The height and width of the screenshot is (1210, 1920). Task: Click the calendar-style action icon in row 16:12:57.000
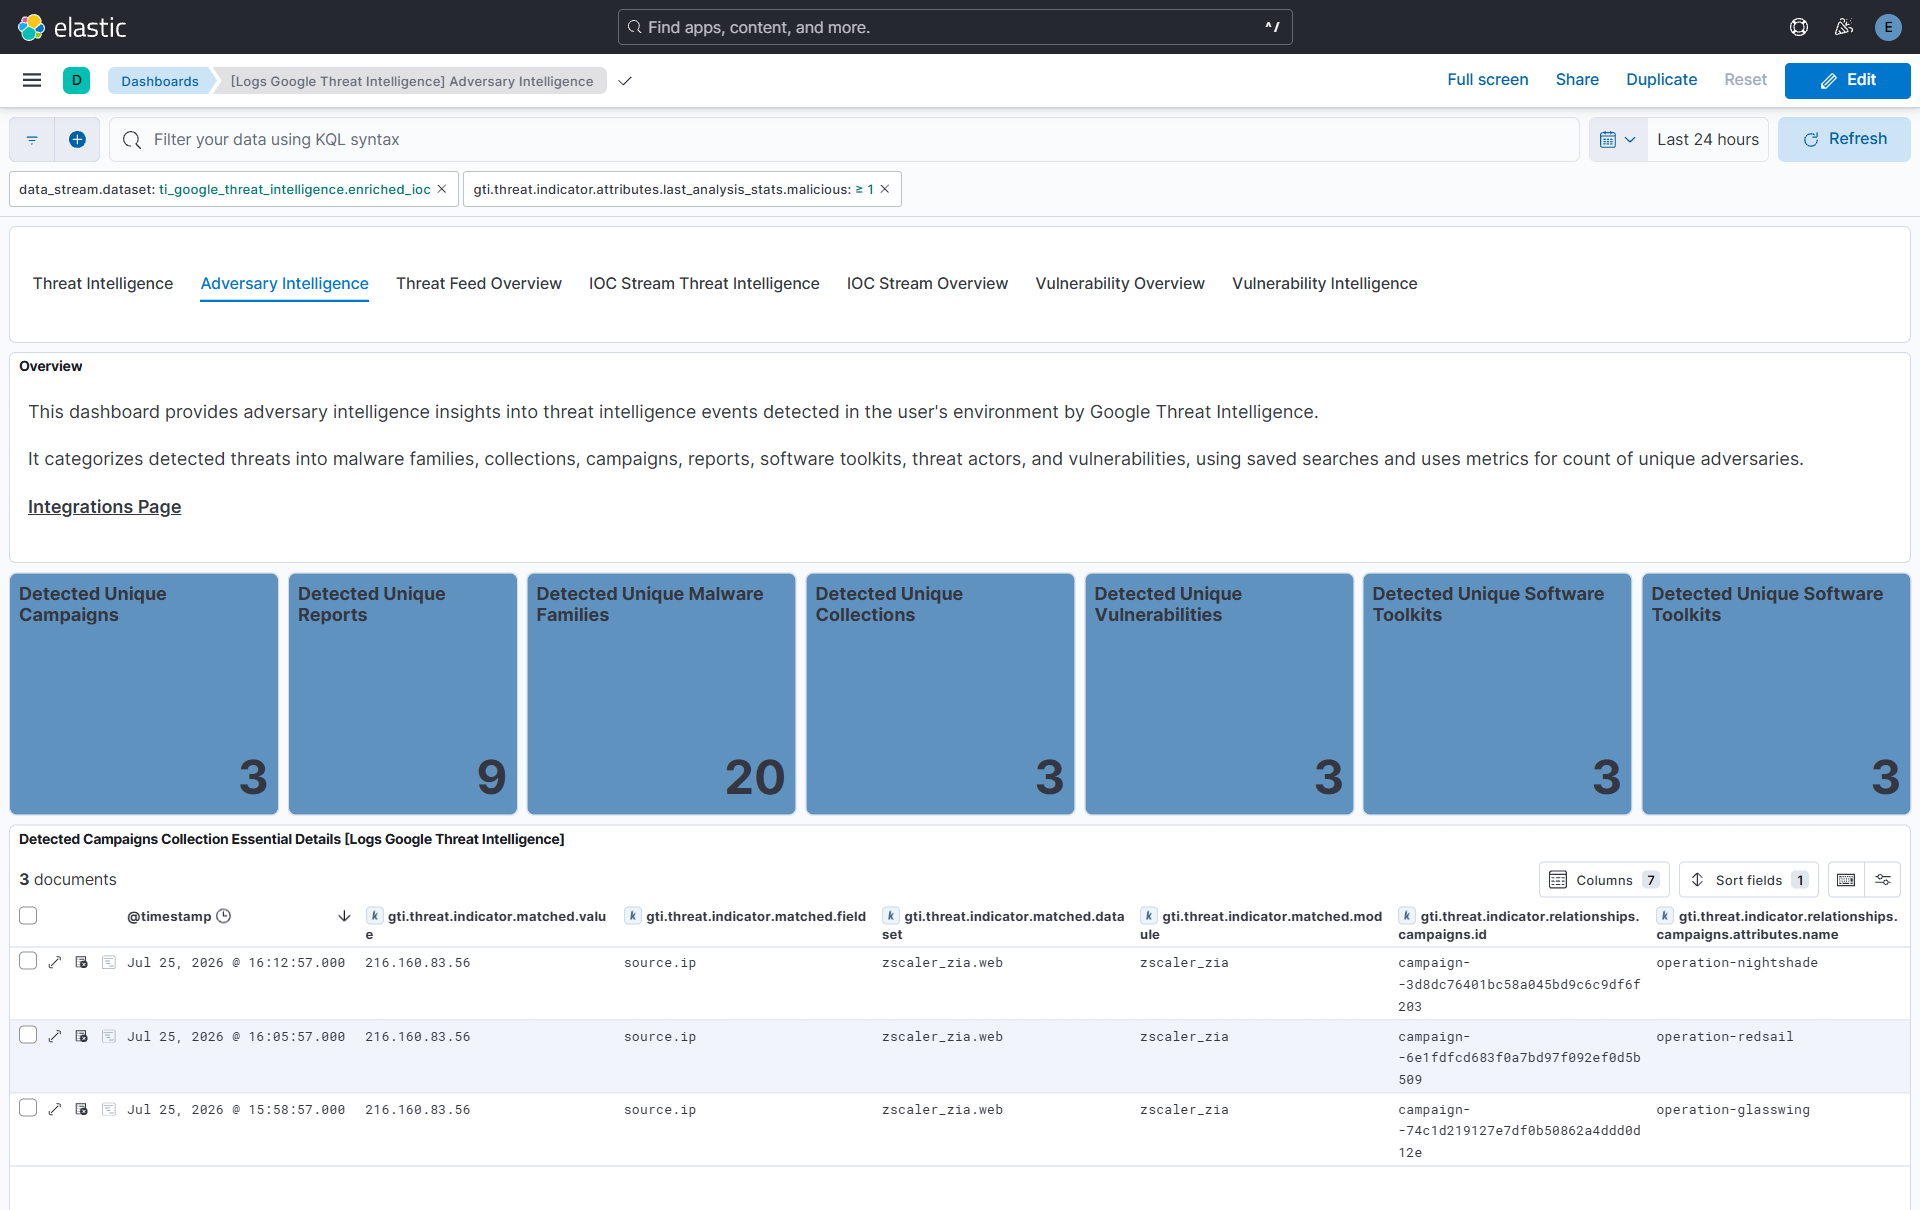point(82,962)
